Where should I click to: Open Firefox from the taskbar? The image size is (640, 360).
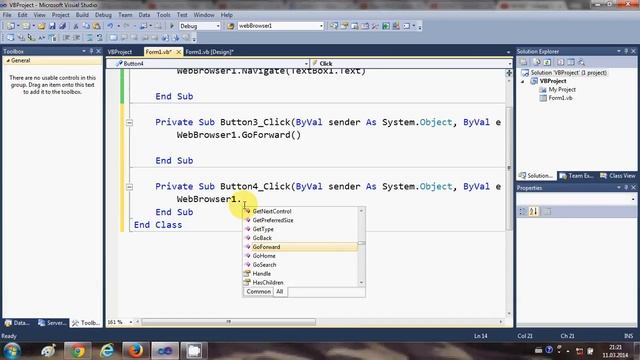(x=136, y=351)
